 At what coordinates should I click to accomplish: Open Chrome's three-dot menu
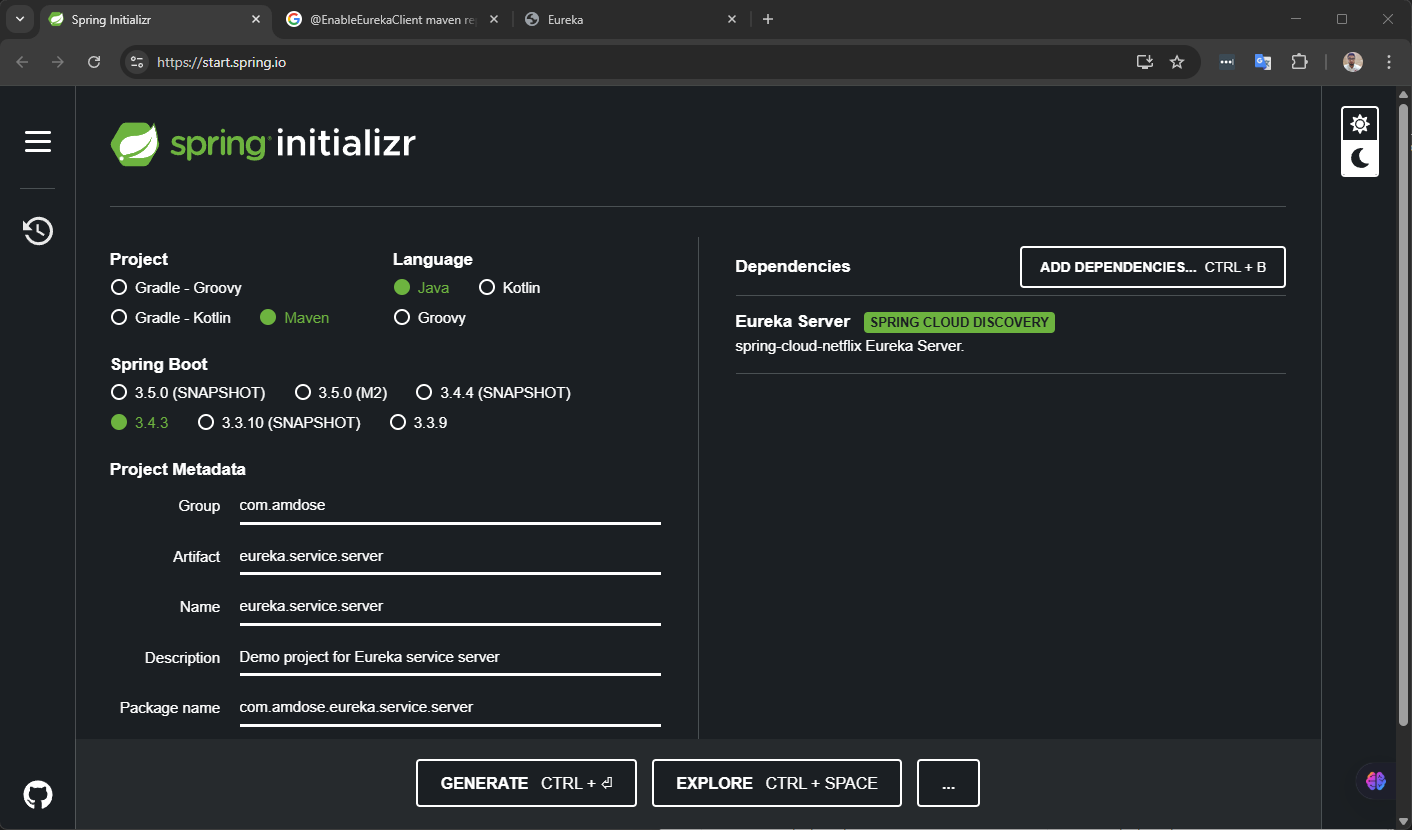coord(1389,62)
